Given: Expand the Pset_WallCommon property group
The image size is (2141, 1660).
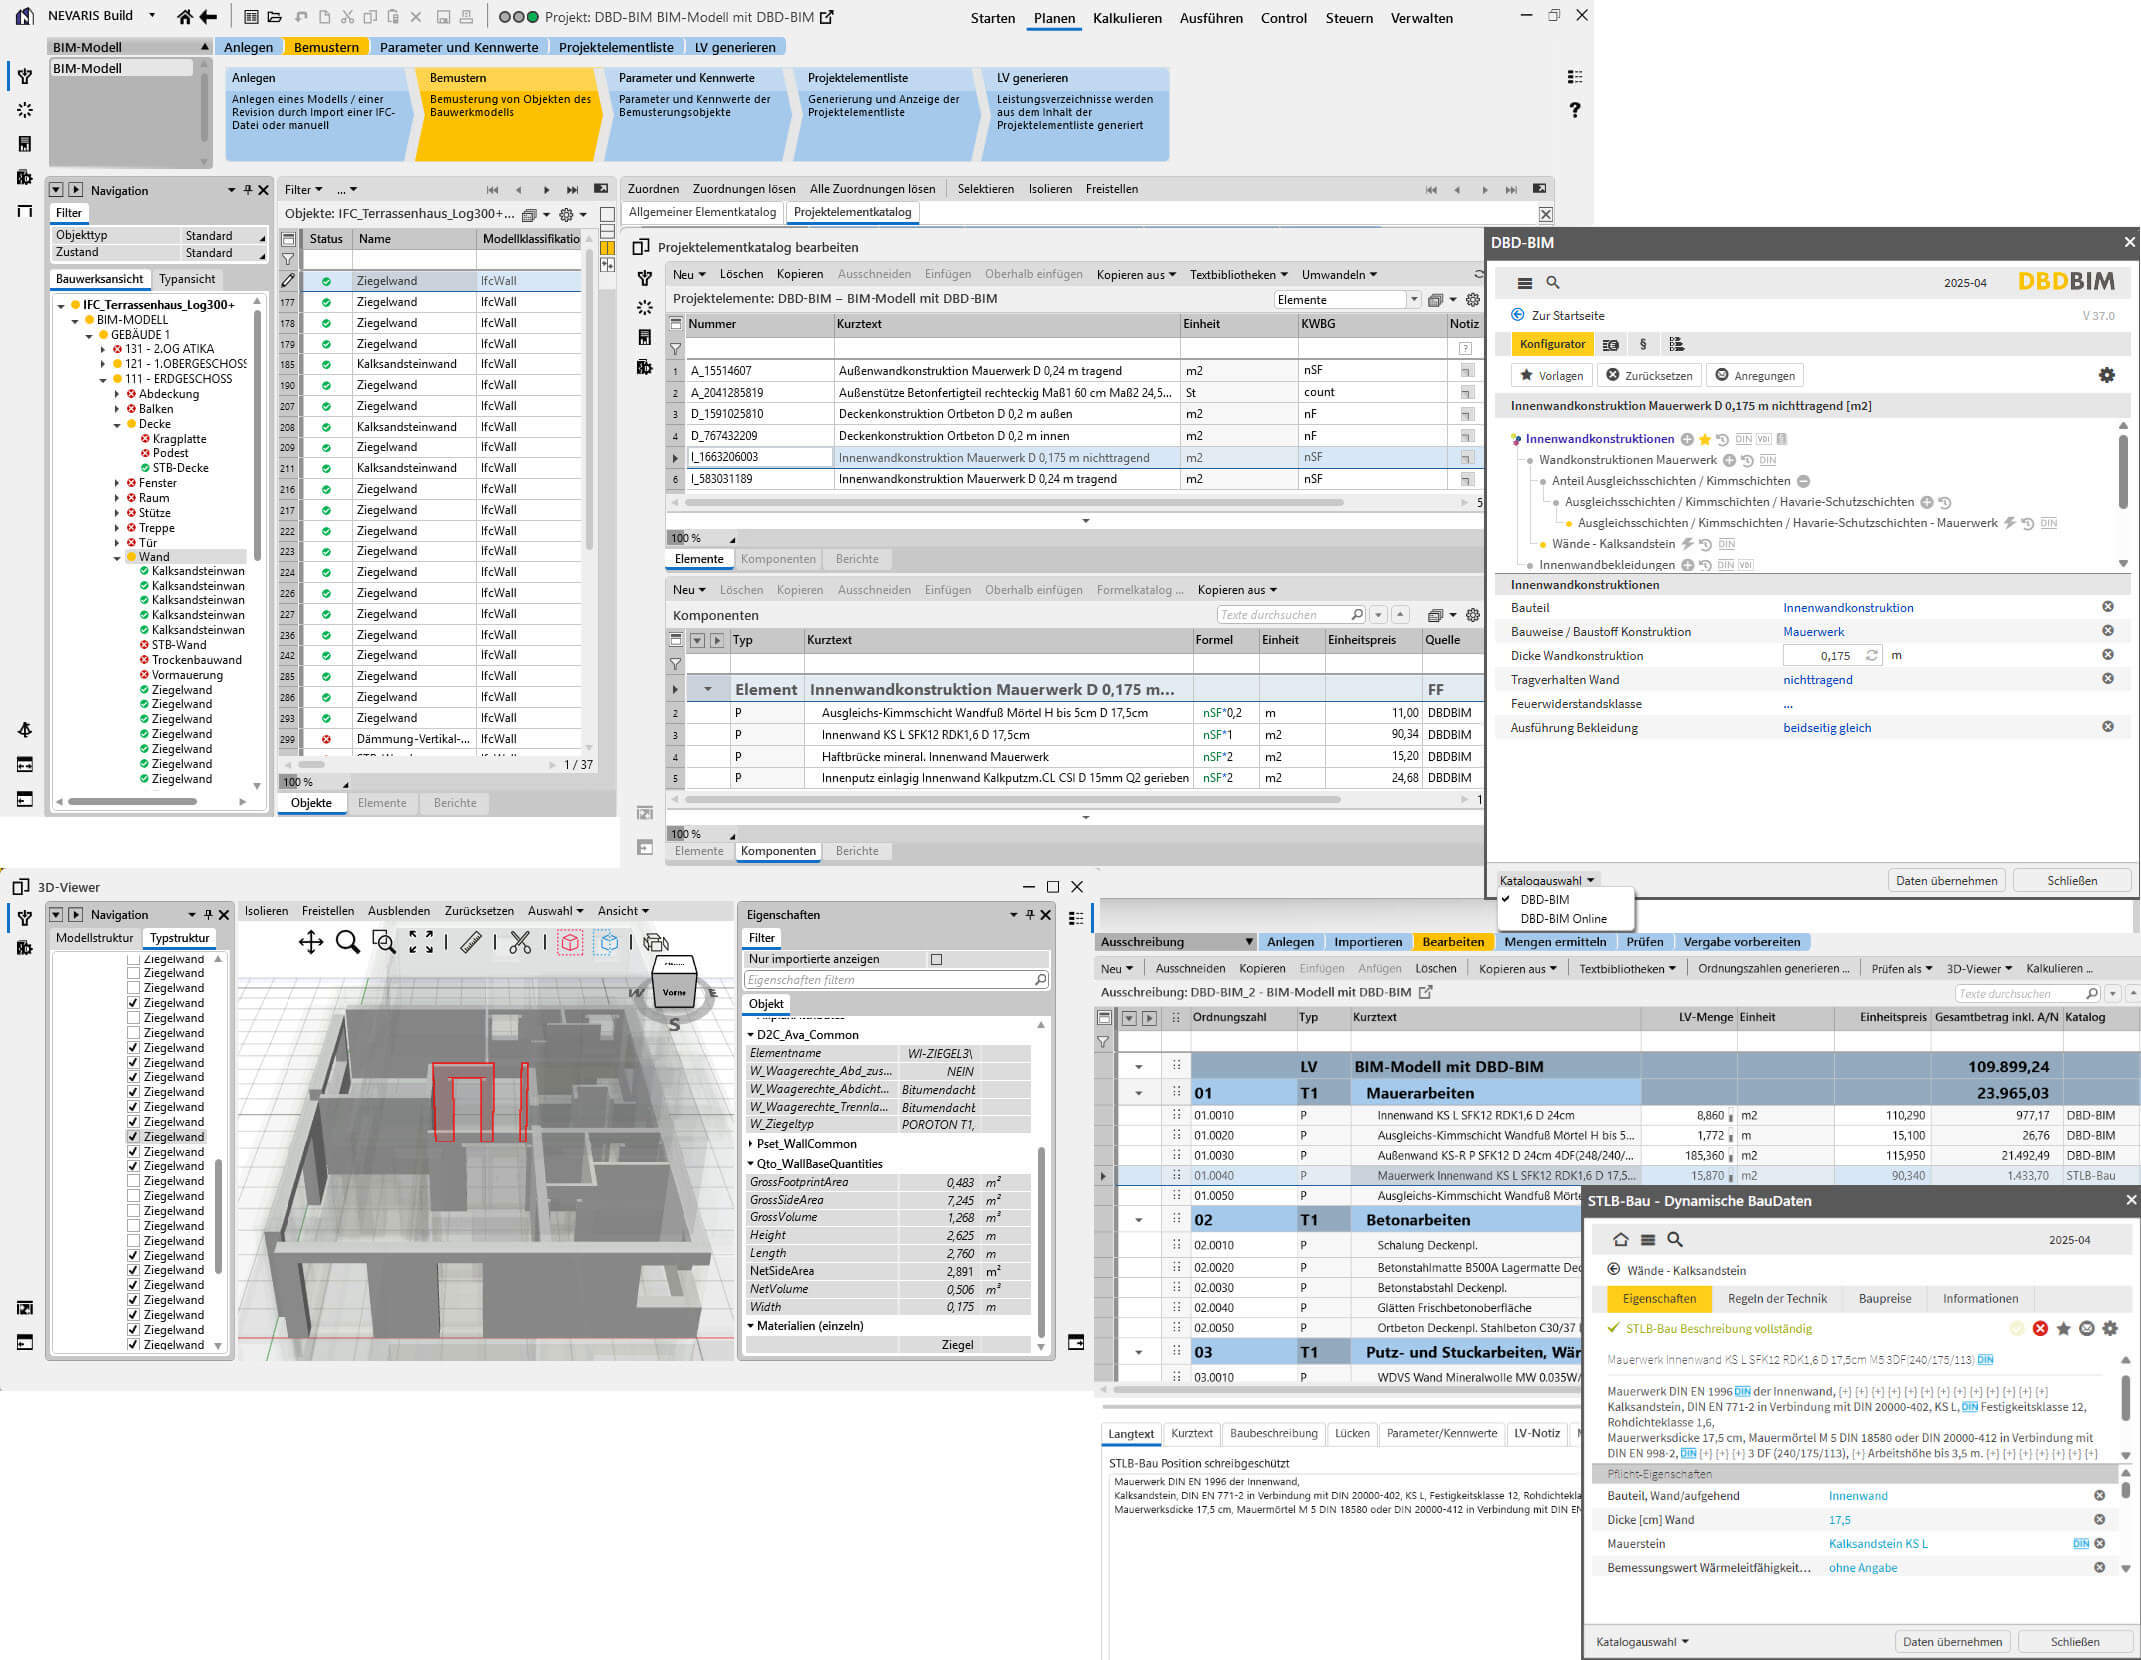Looking at the screenshot, I should (751, 1144).
